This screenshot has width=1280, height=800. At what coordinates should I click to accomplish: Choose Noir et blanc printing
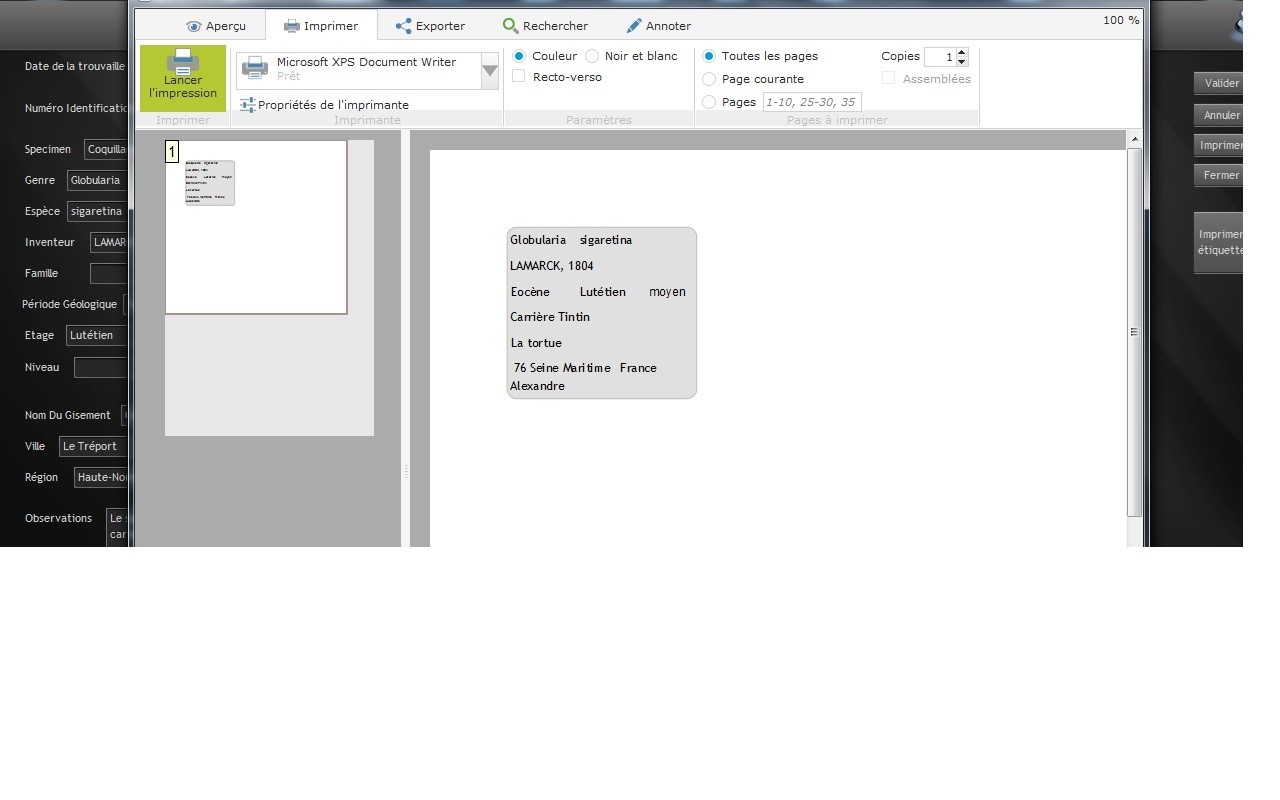point(592,56)
